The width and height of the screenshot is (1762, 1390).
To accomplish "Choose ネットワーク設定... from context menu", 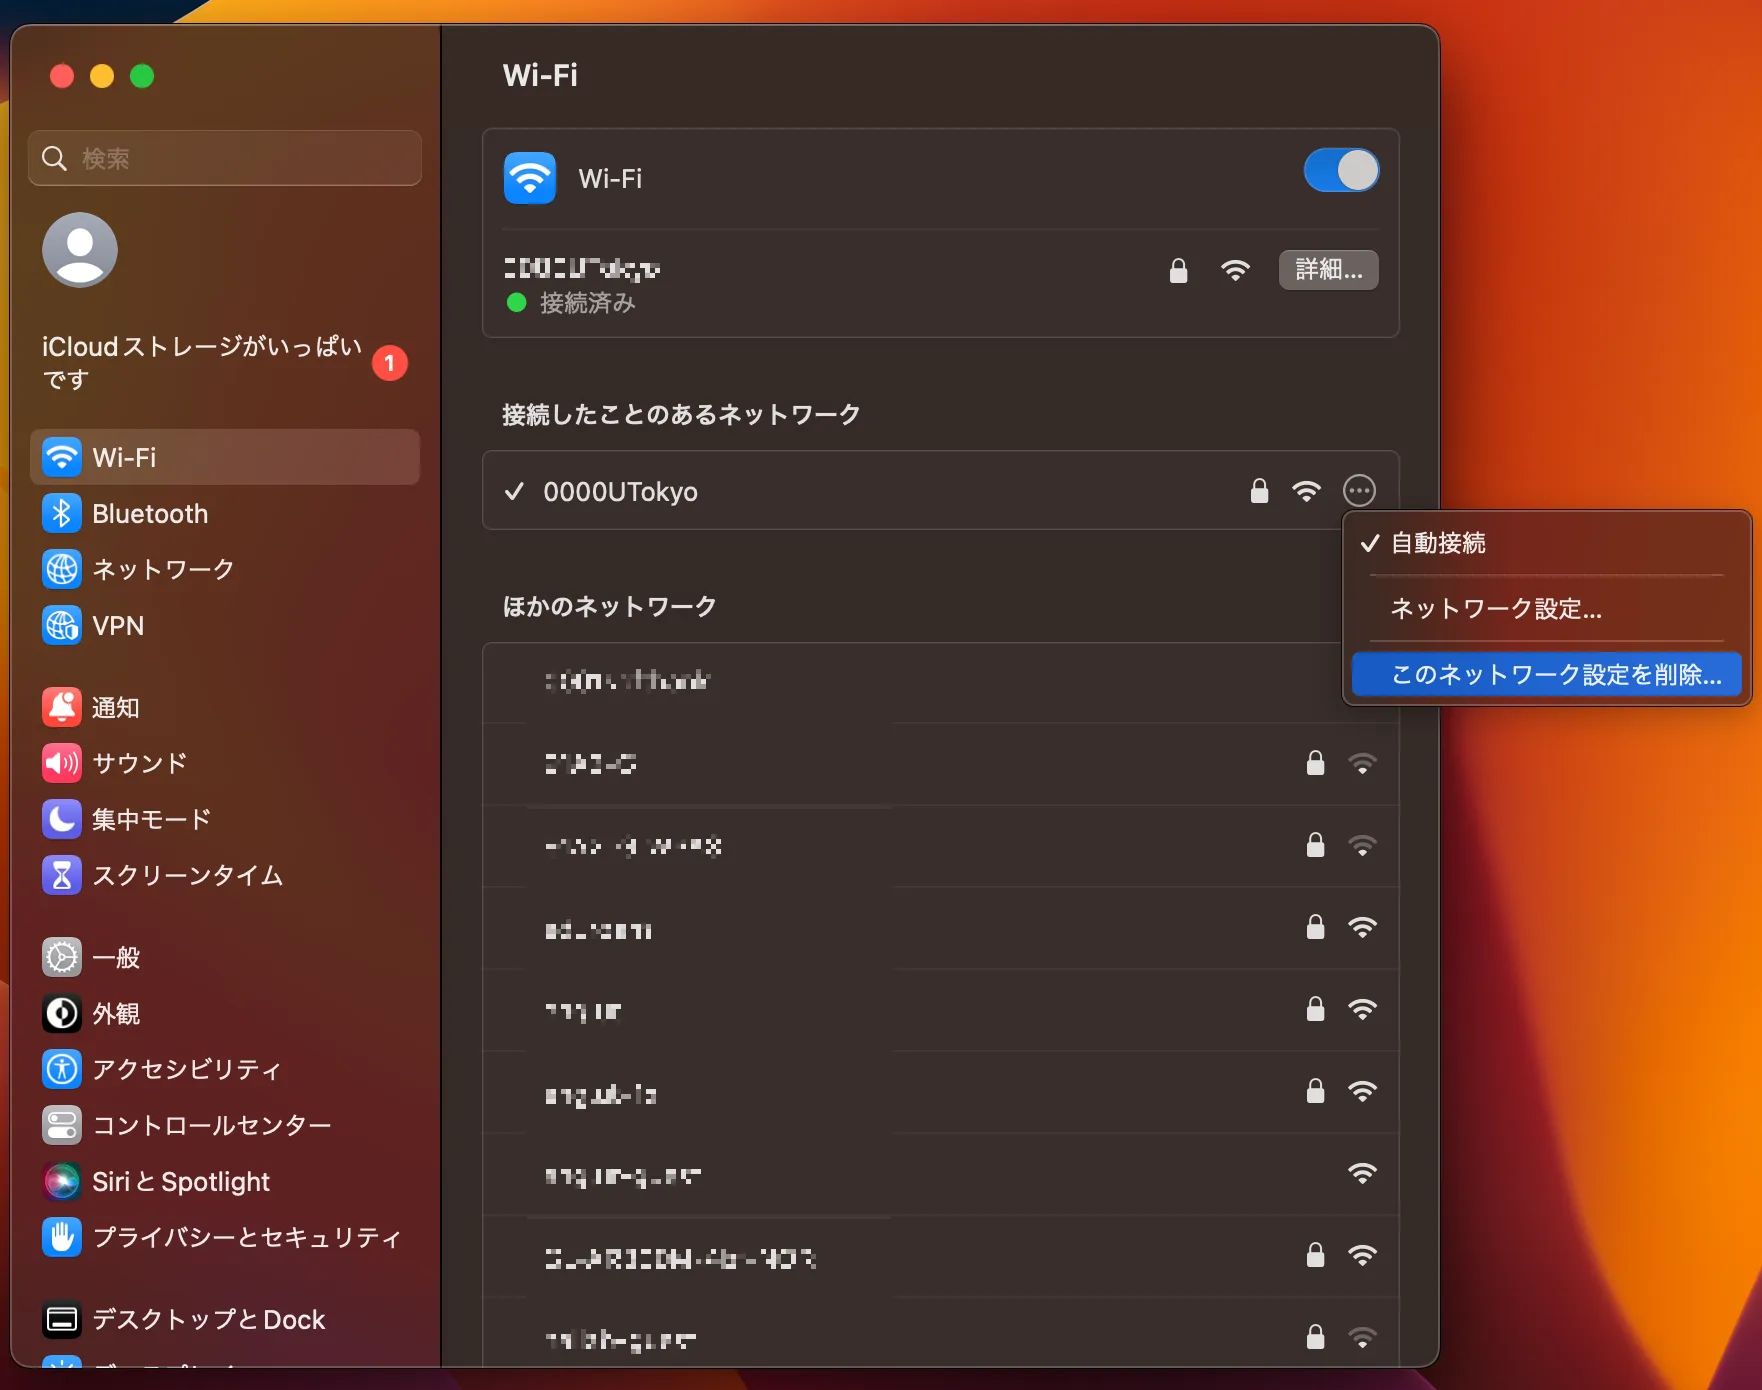I will [1496, 609].
